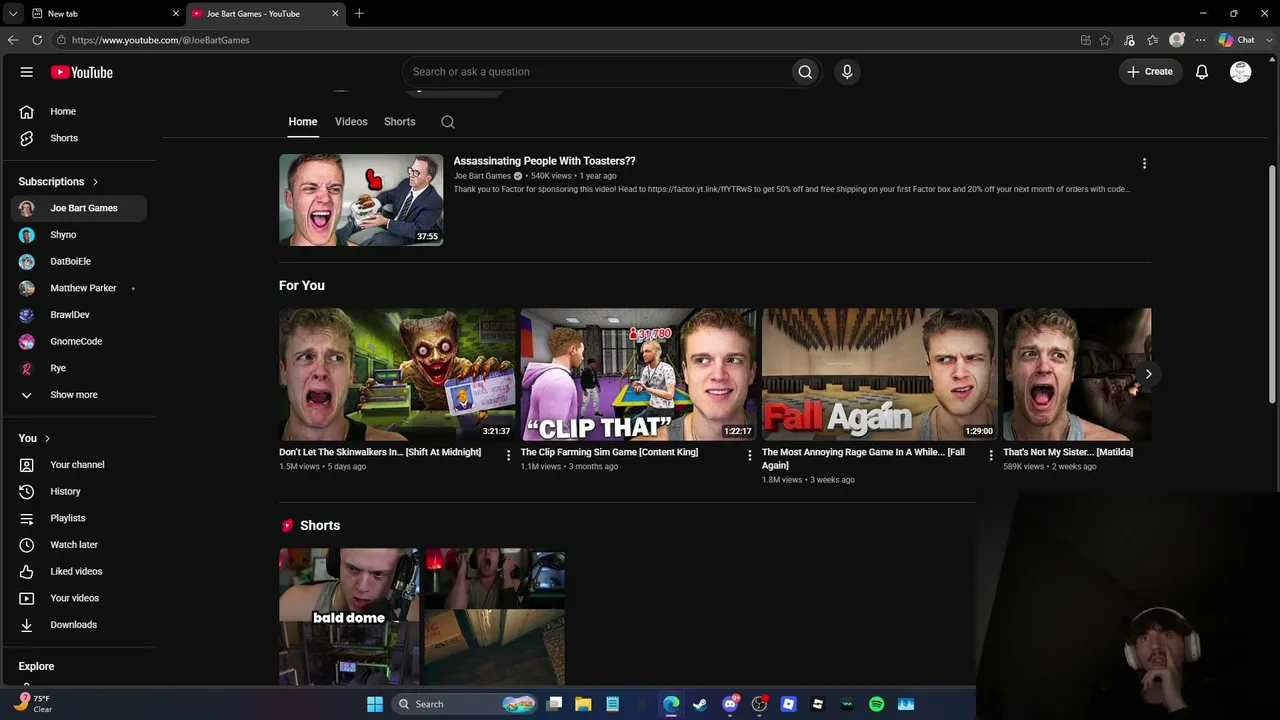Viewport: 1280px width, 720px height.
Task: Open Downloads in the sidebar
Action: (x=78, y=625)
